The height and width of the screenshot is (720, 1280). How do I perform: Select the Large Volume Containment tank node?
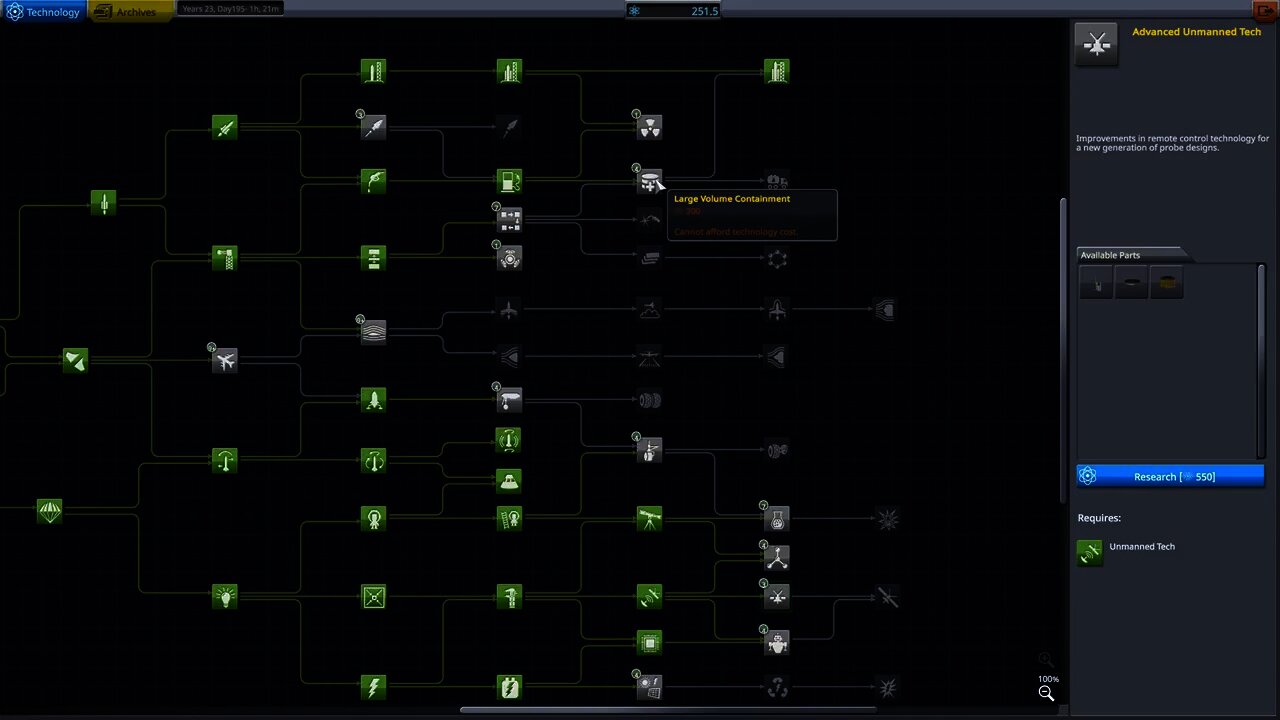click(x=649, y=181)
